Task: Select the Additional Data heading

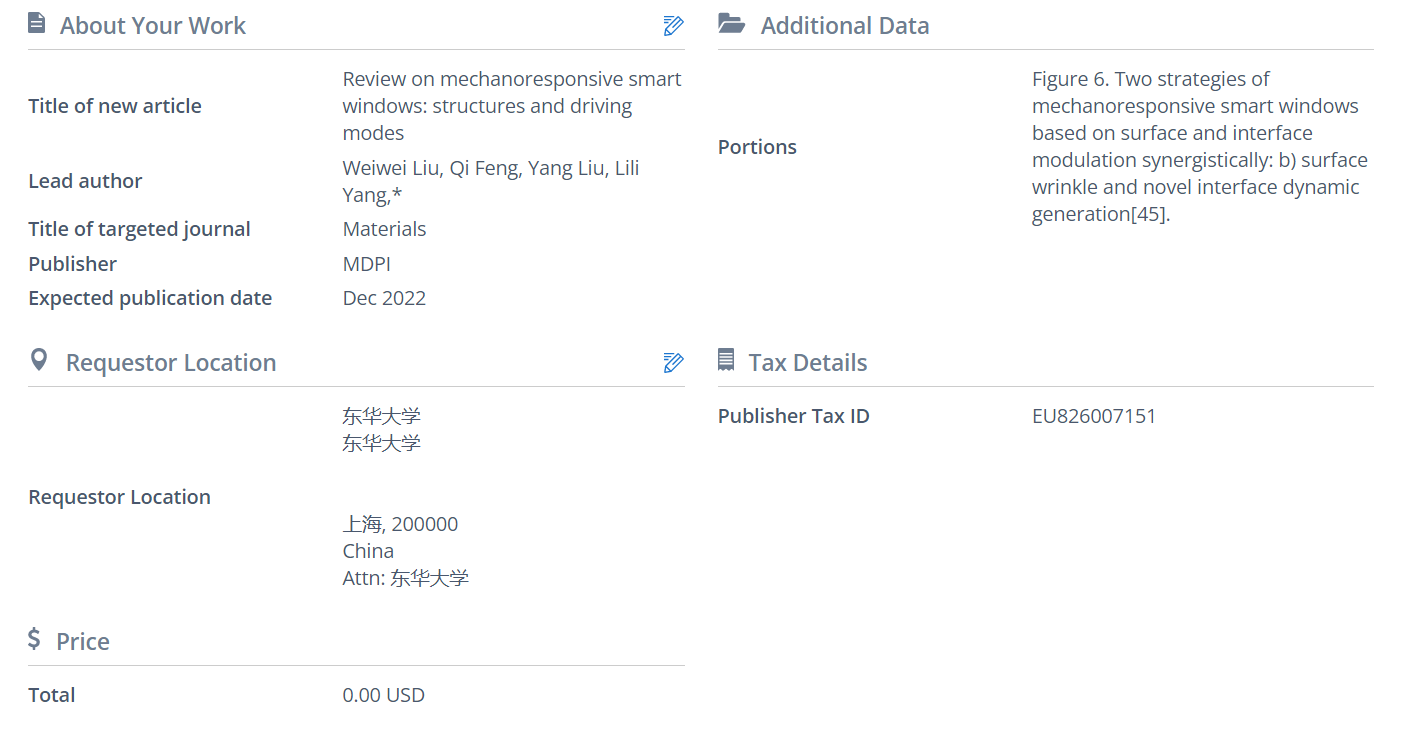Action: click(844, 26)
